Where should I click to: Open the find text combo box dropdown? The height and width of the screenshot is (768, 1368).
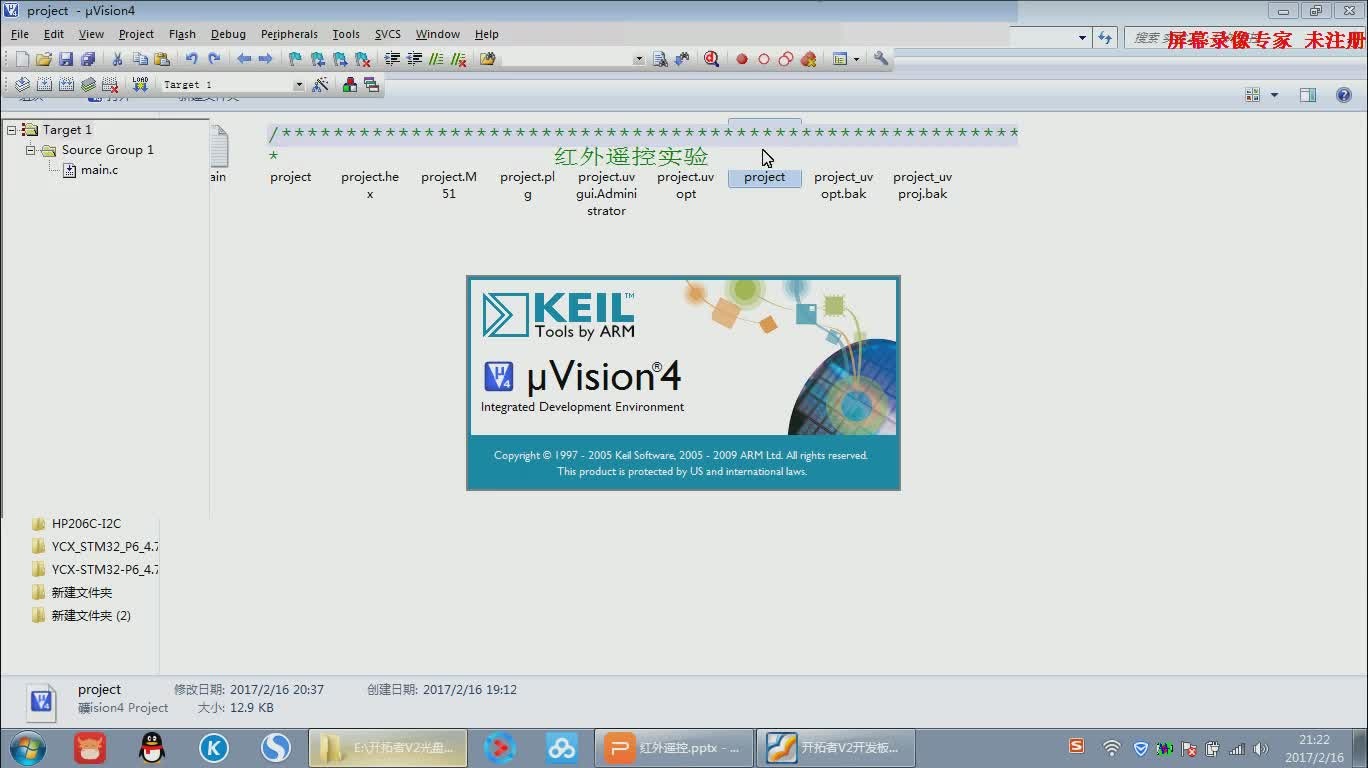pyautogui.click(x=639, y=59)
